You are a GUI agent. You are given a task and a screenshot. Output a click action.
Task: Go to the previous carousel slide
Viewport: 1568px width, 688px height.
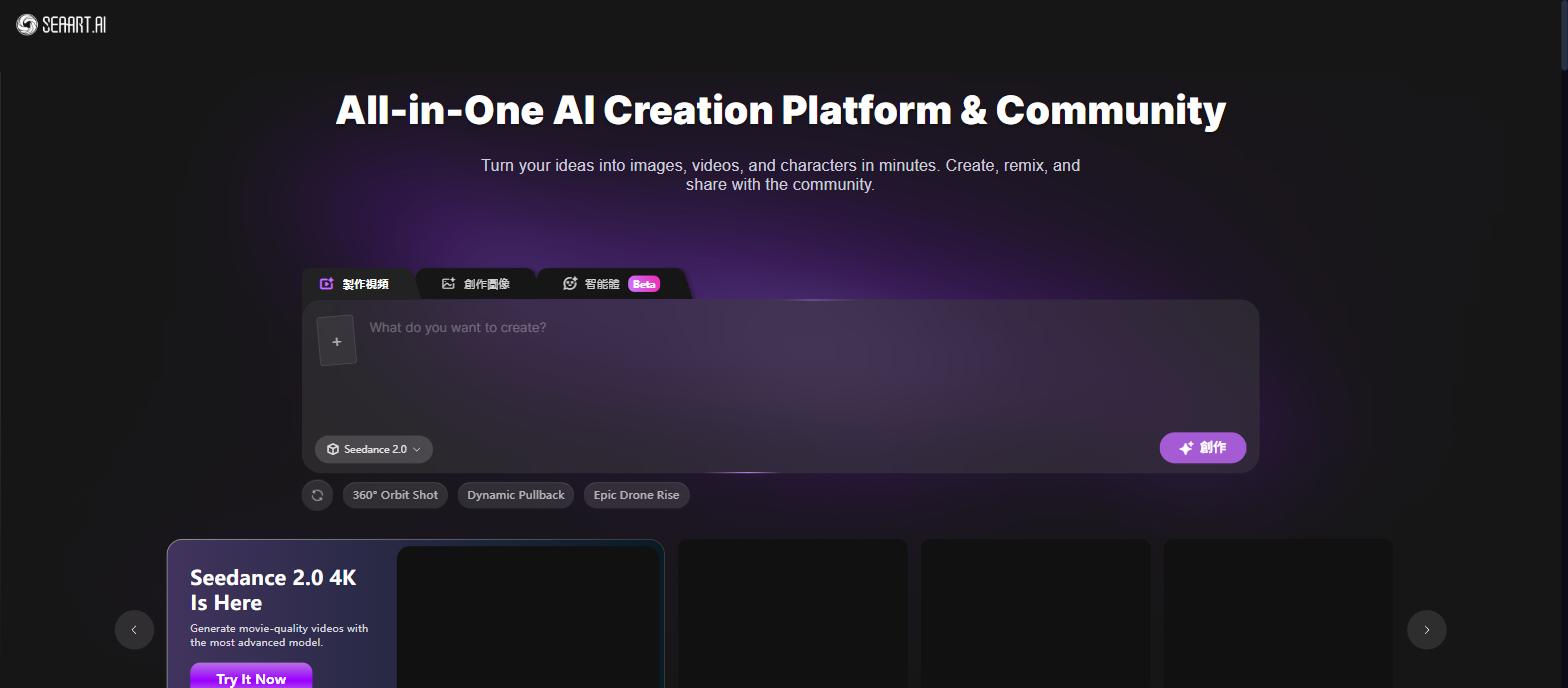[134, 630]
